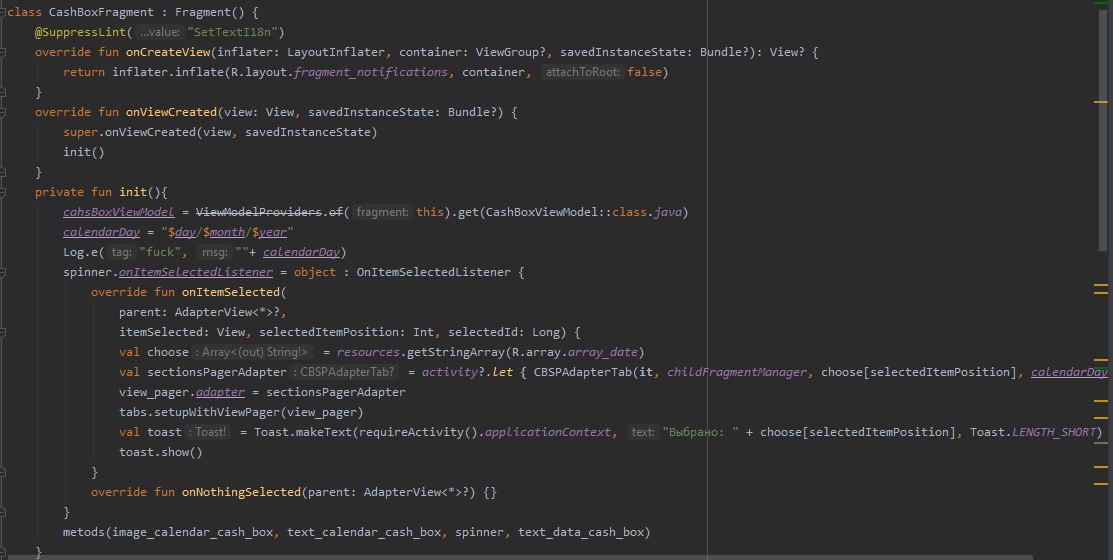
Task: Click text_calendar_cash_box argument
Action: [364, 532]
